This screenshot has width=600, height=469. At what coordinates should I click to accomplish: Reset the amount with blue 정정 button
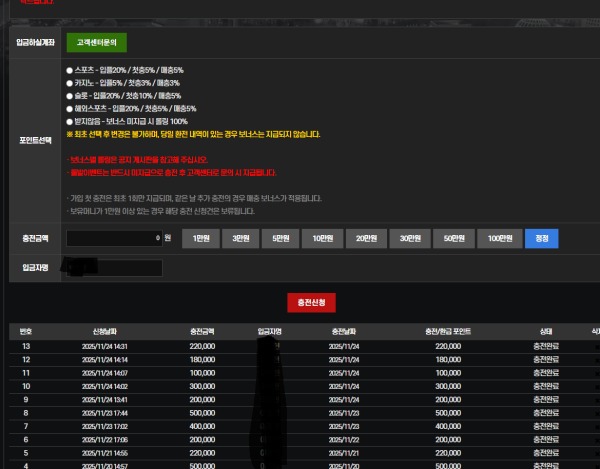[x=541, y=239]
